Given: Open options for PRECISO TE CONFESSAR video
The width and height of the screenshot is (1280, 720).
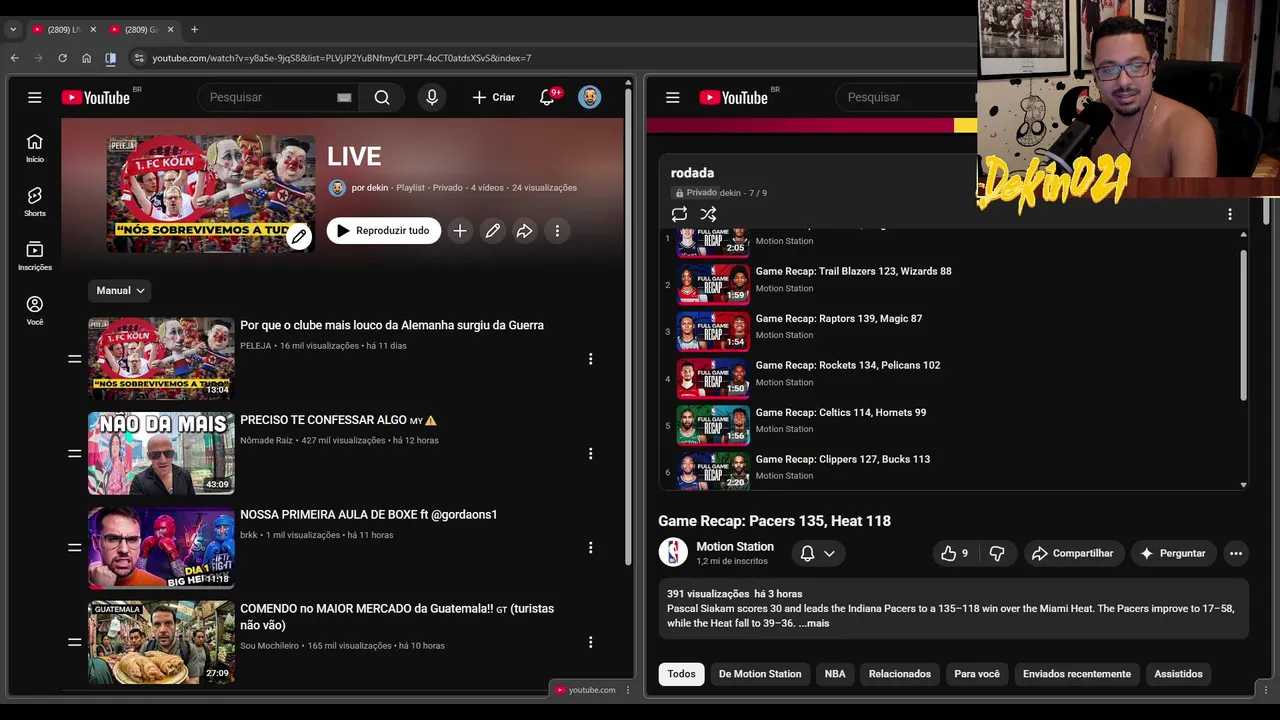Looking at the screenshot, I should click(x=590, y=453).
